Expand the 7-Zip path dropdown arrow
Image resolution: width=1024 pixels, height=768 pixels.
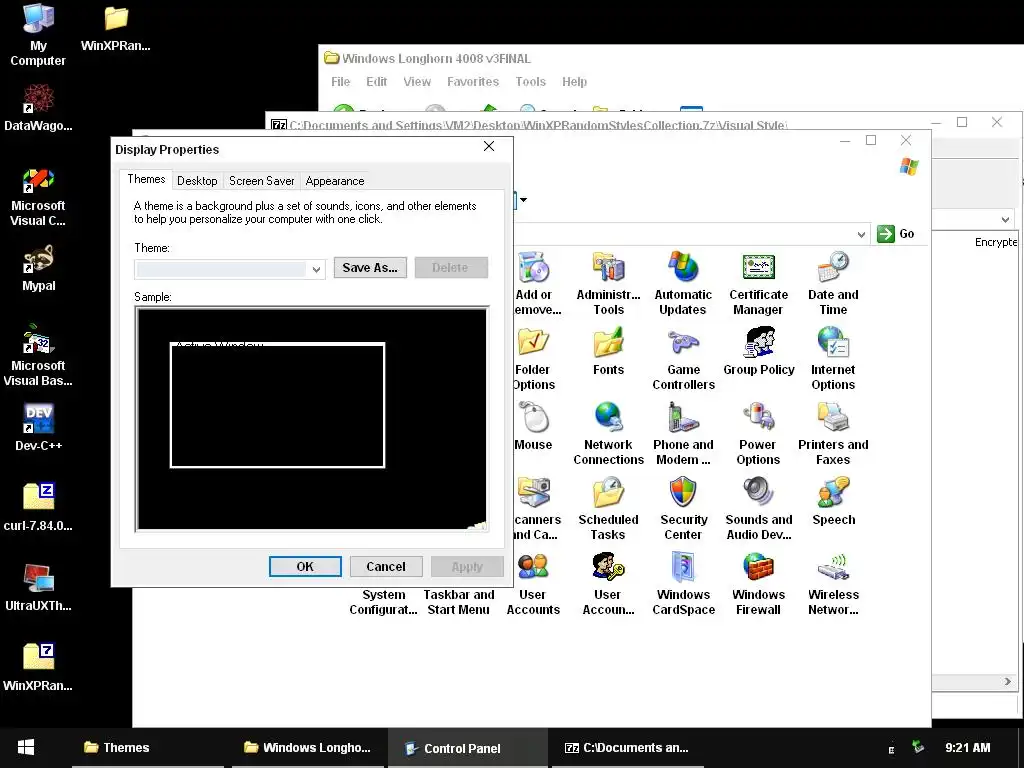pos(1005,219)
